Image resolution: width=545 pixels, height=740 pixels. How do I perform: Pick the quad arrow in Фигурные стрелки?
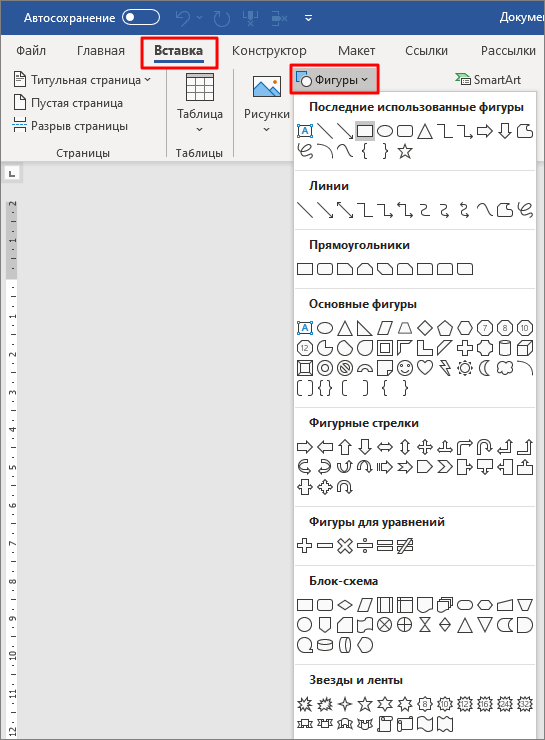425,446
